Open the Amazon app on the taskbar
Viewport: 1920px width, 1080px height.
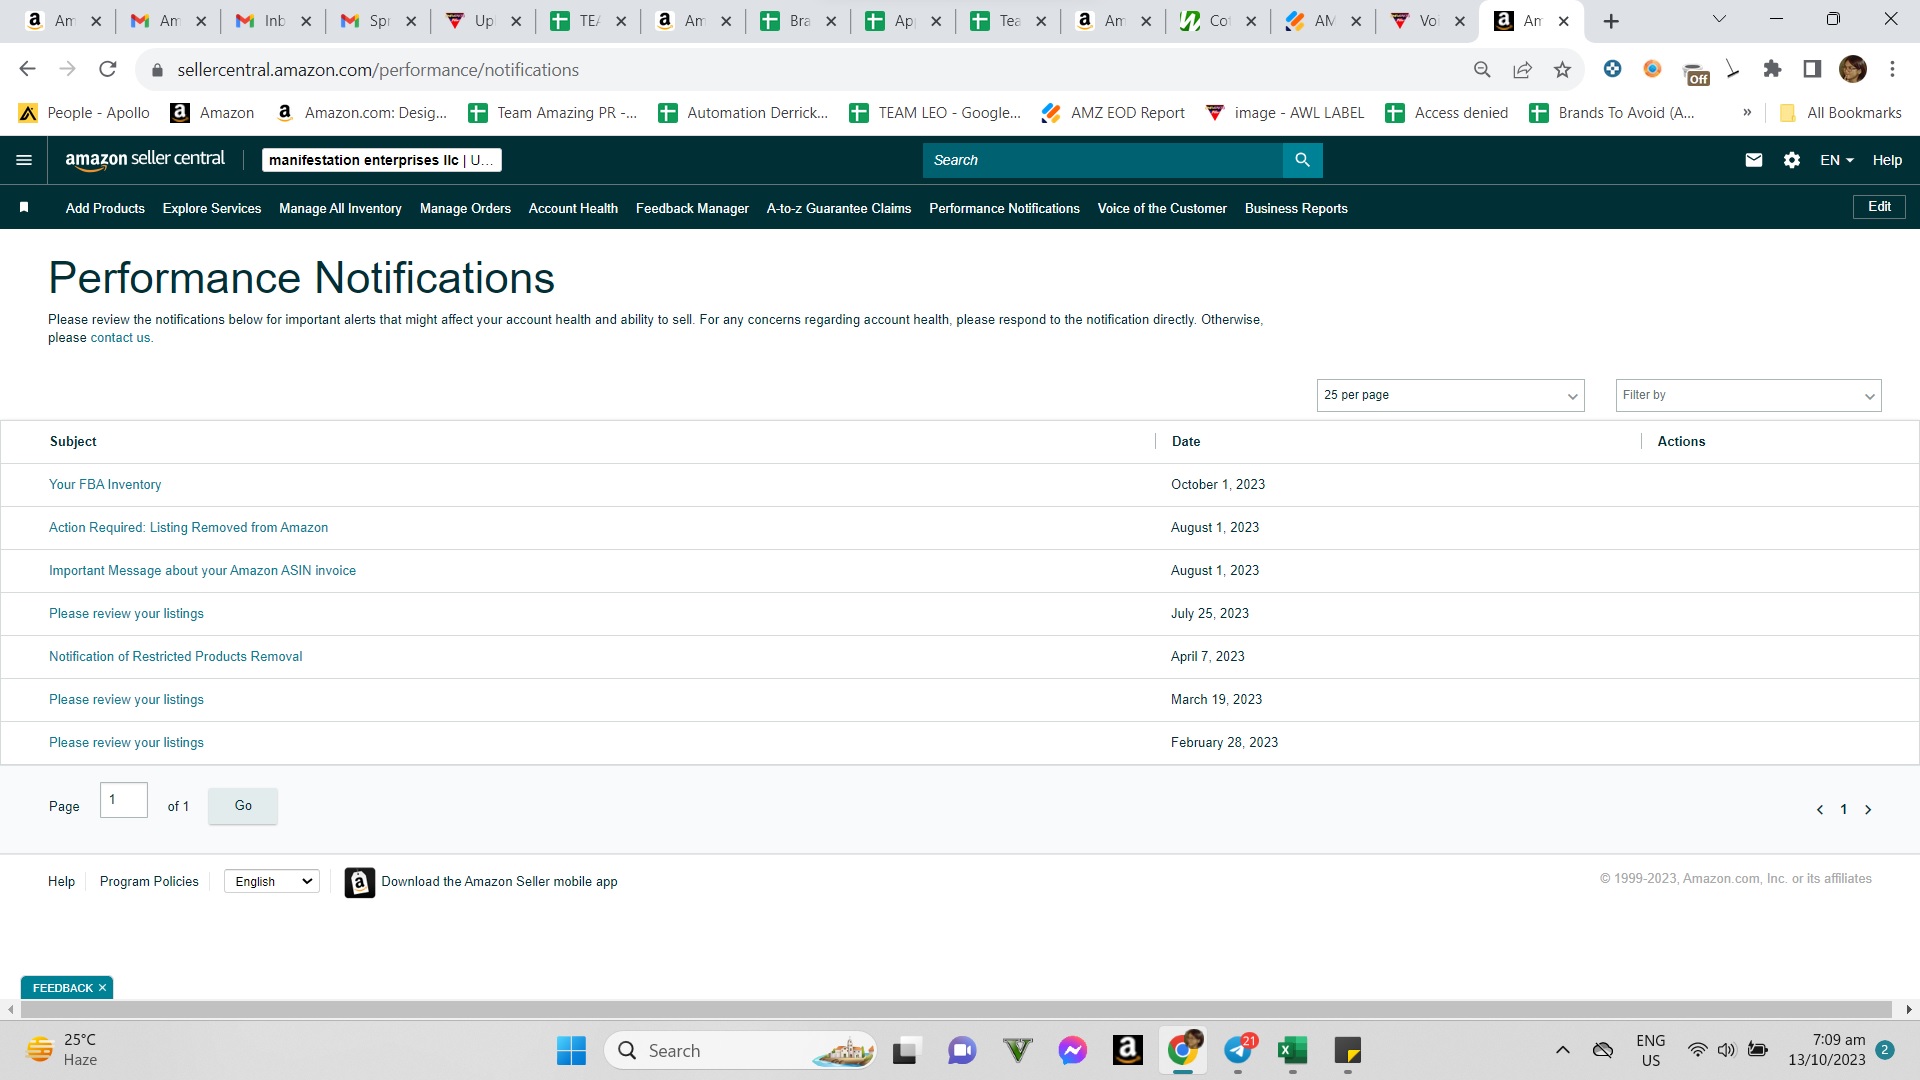coord(1127,1050)
